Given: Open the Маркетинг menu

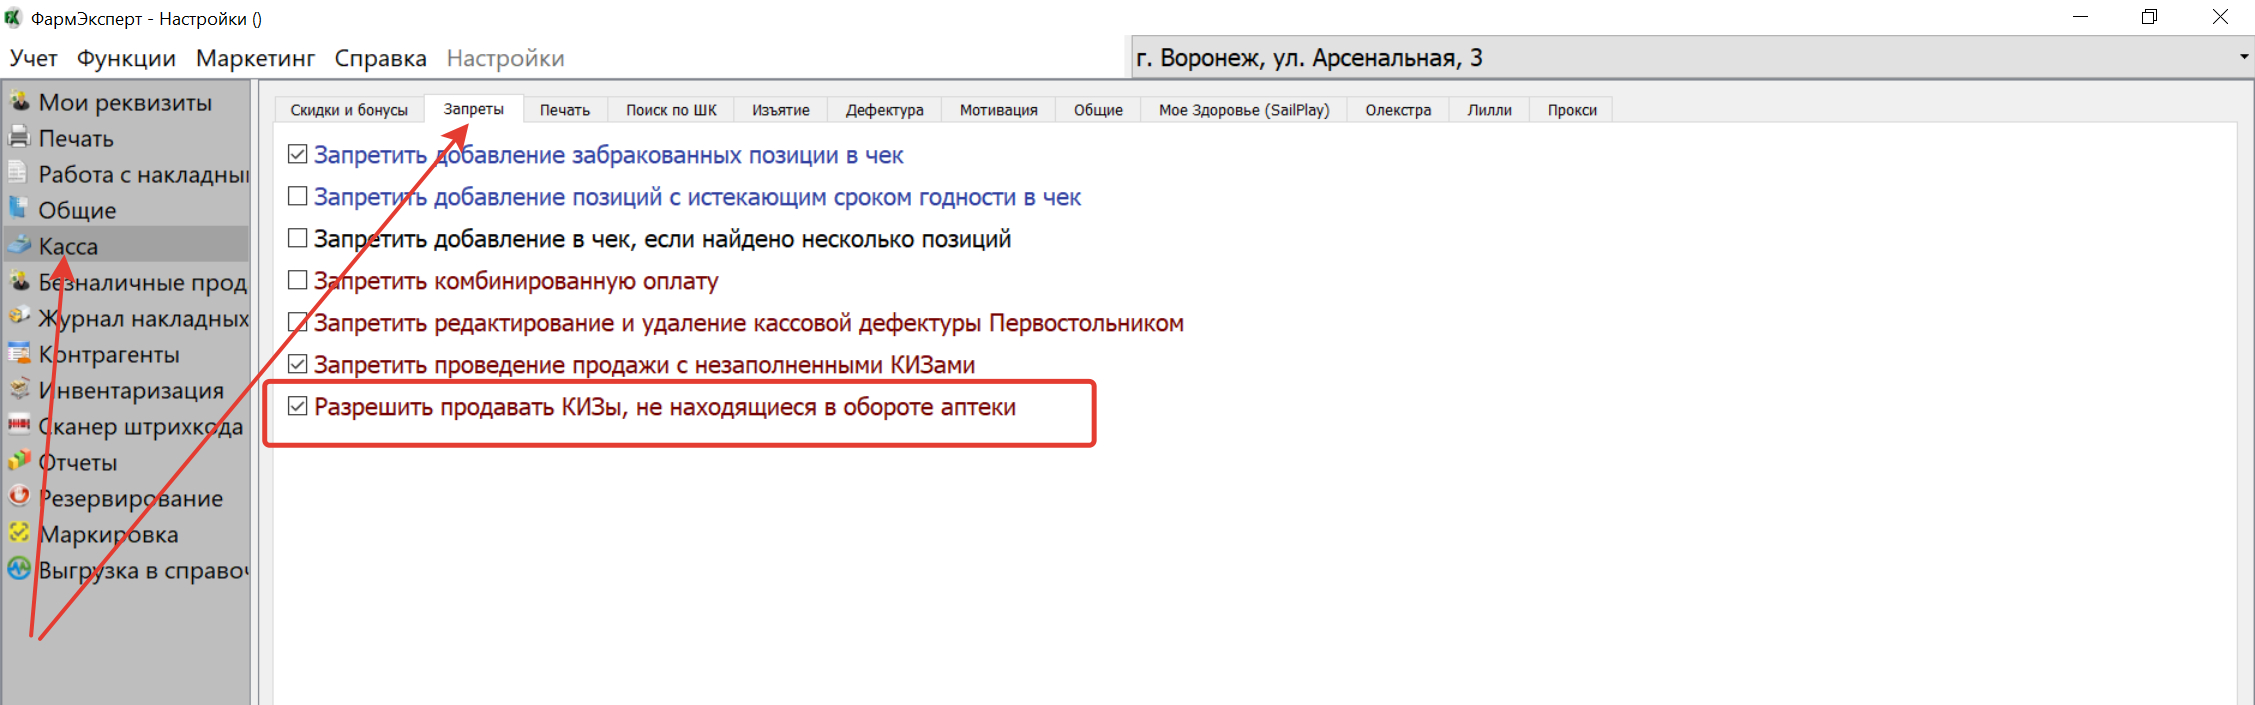Looking at the screenshot, I should 255,58.
